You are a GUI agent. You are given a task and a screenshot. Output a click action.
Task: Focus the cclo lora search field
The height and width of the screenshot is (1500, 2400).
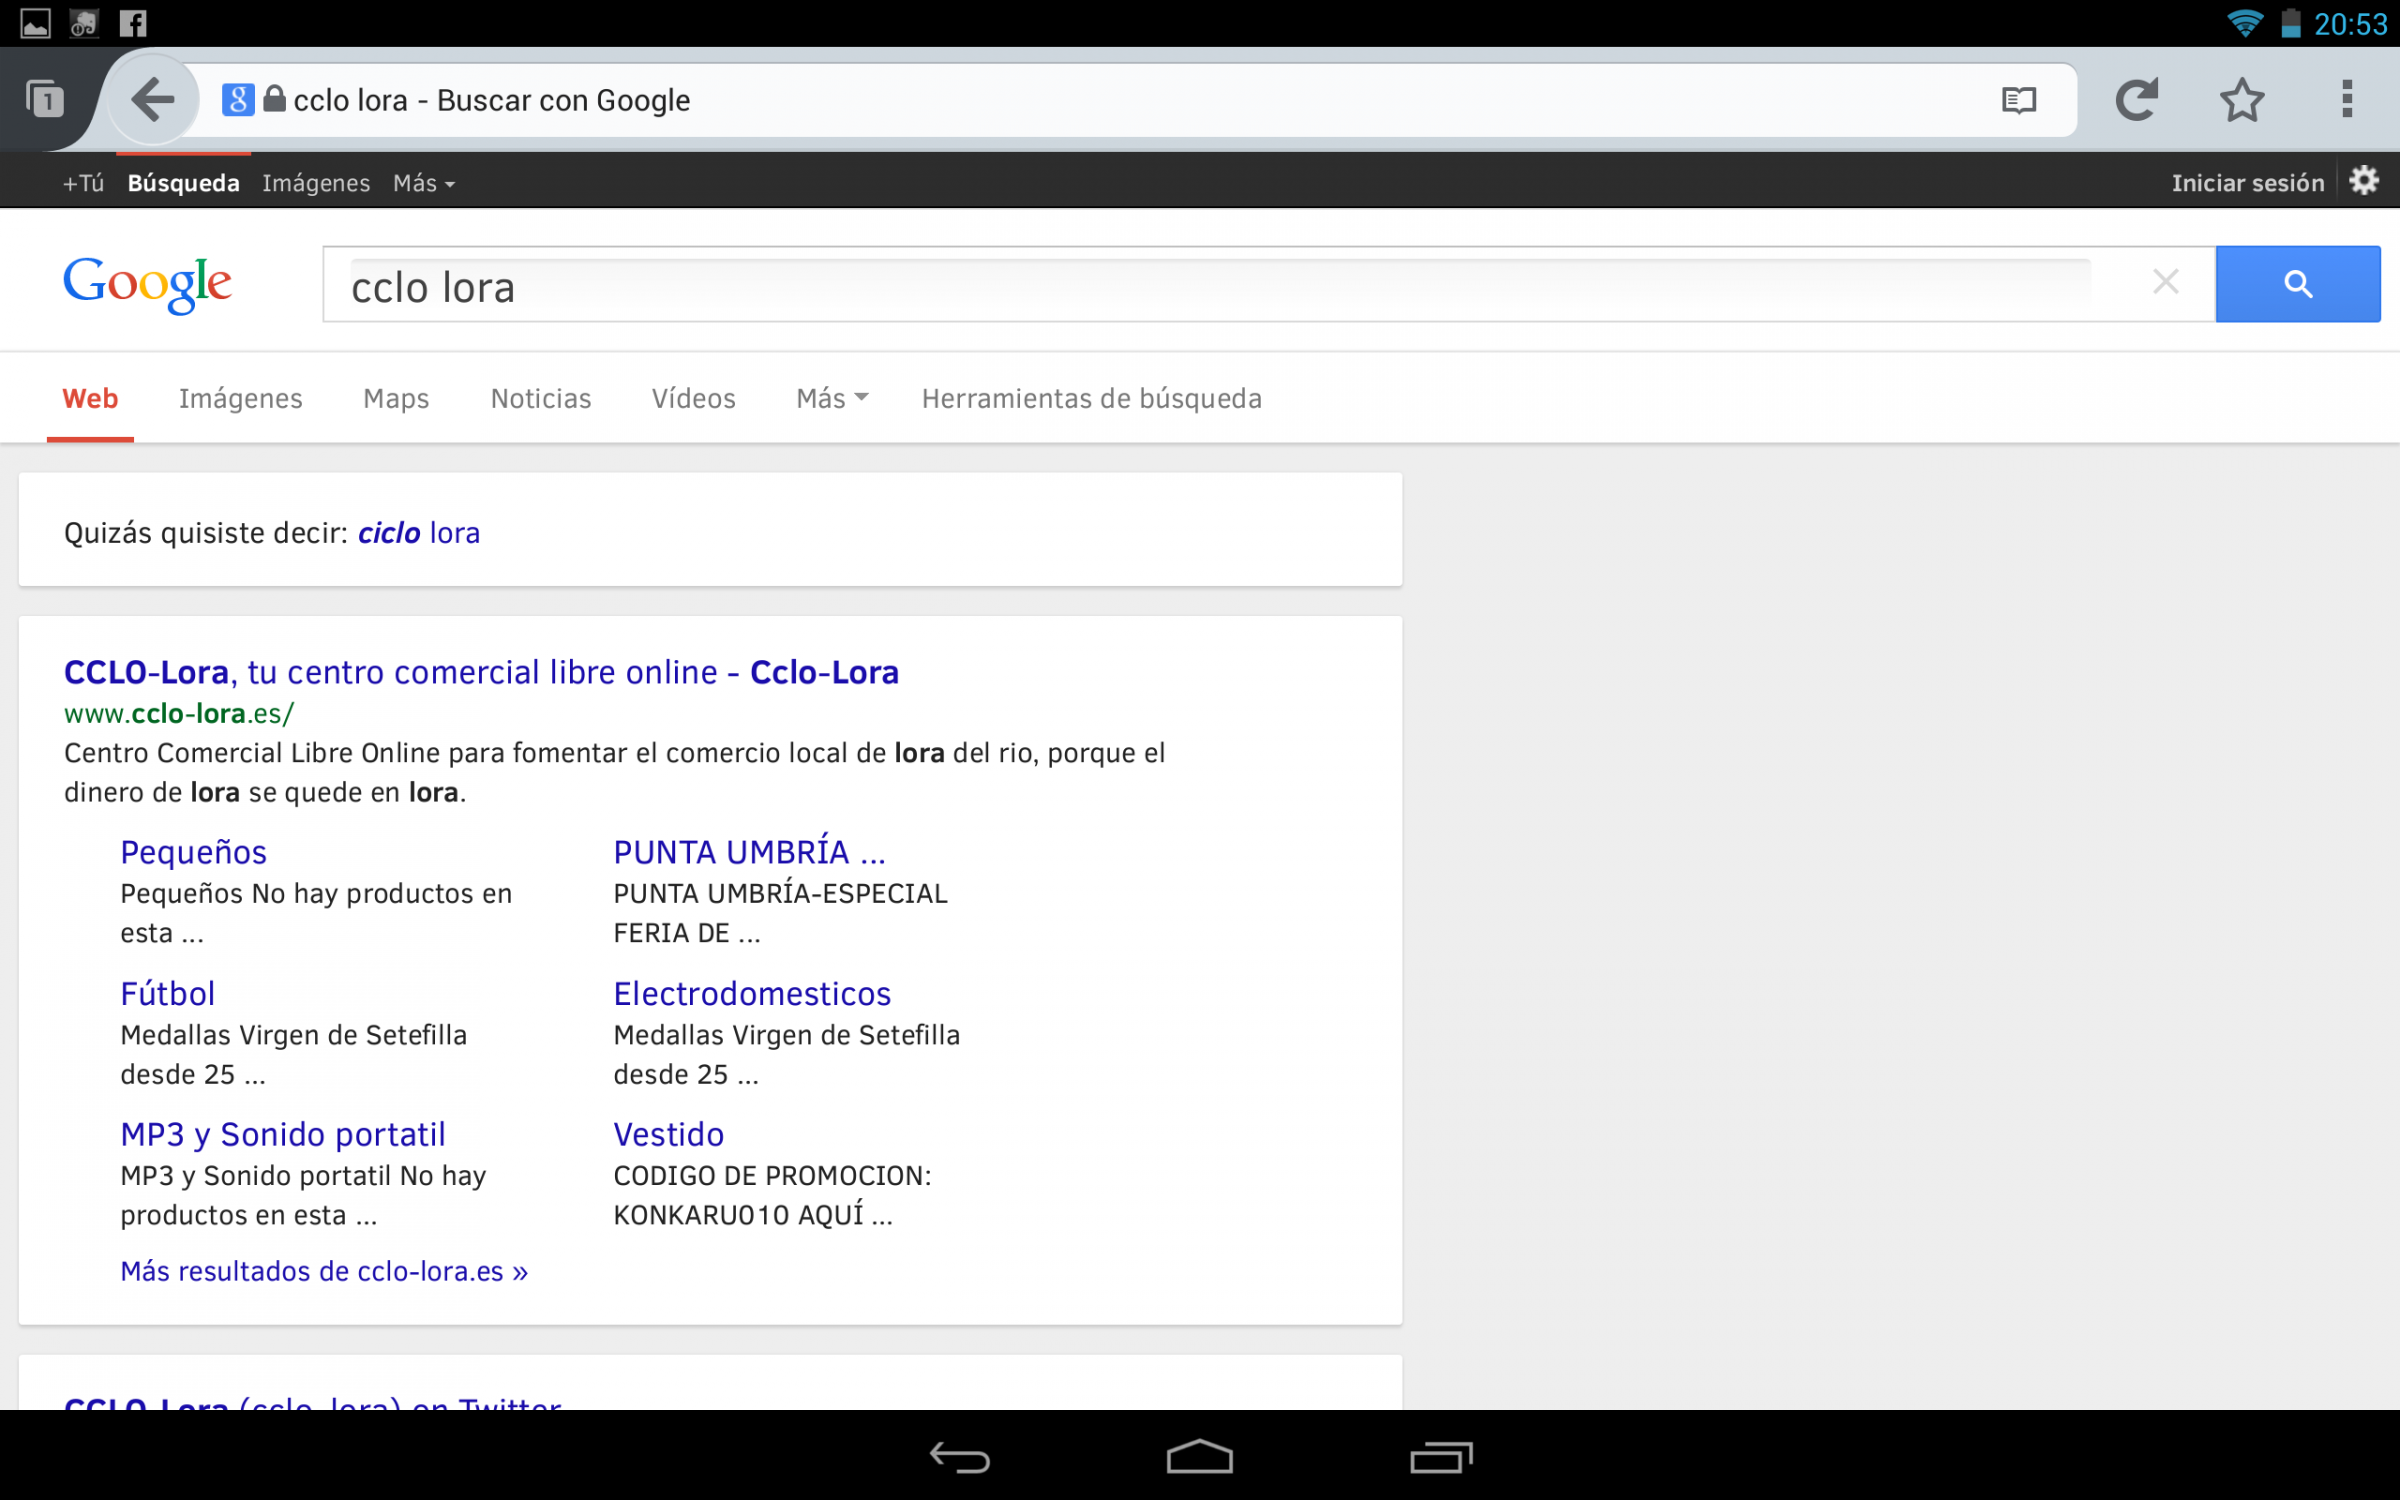[x=1200, y=287]
